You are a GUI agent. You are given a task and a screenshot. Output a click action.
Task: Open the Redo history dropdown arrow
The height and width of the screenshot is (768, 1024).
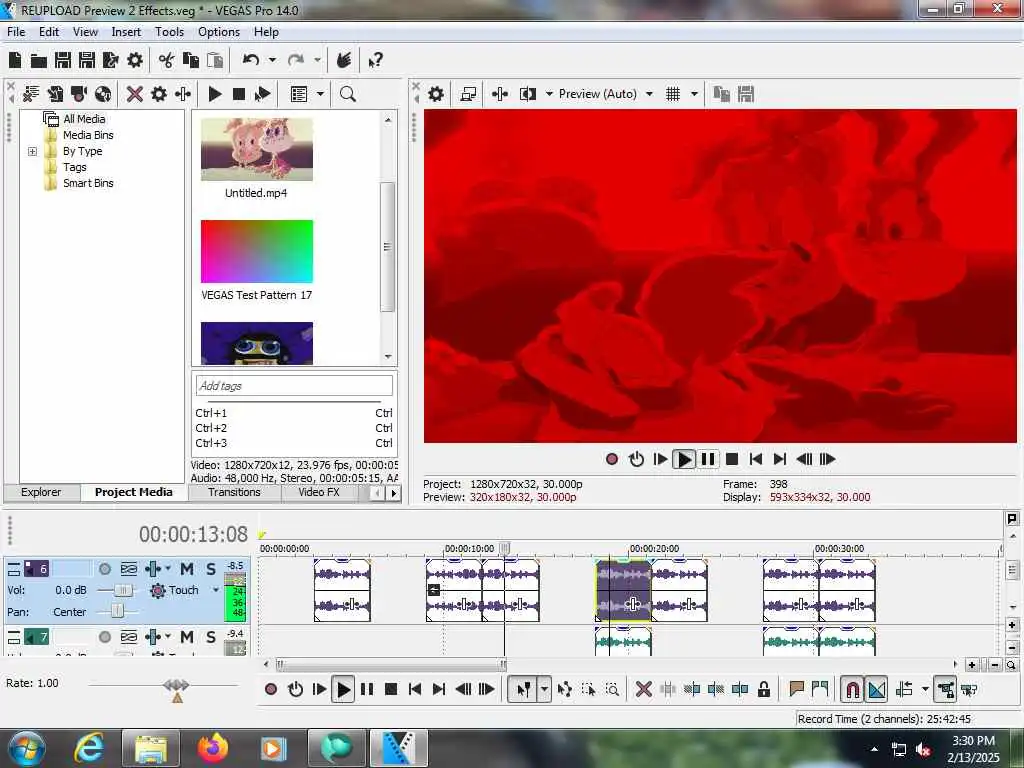(317, 61)
